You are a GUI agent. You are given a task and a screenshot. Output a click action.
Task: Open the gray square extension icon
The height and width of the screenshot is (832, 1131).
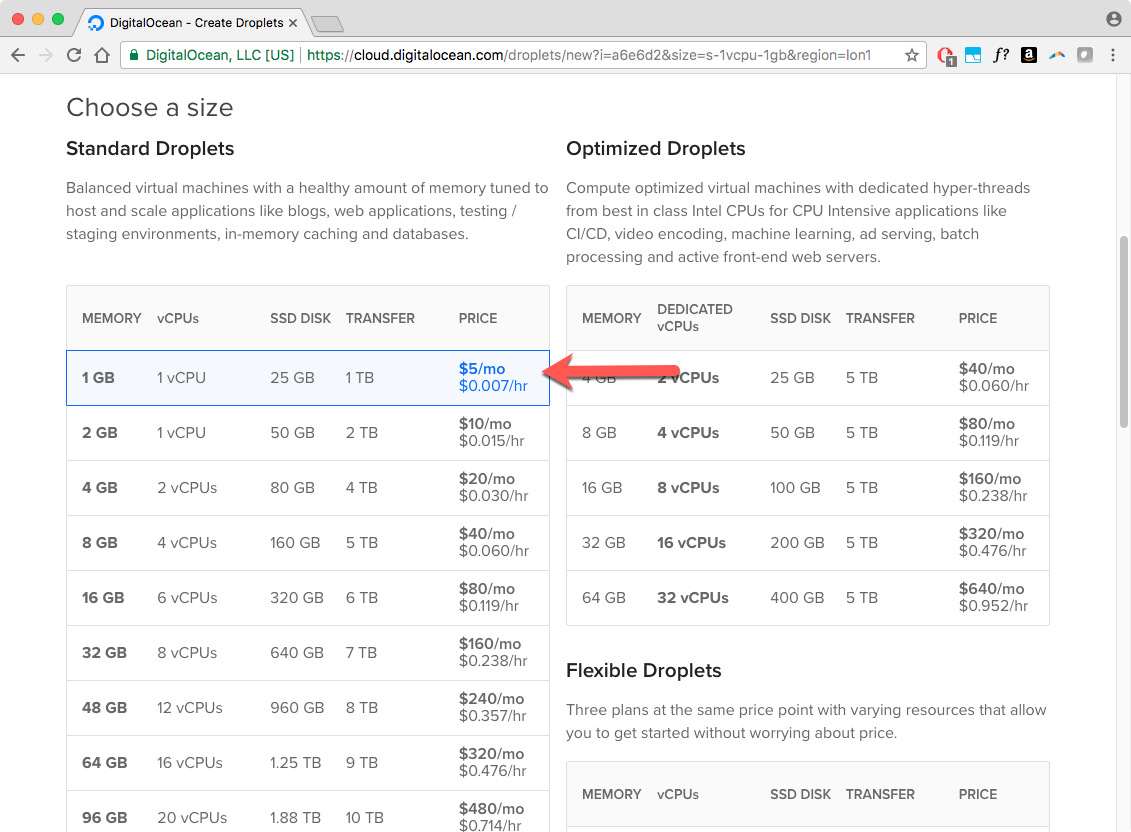pyautogui.click(x=1085, y=55)
